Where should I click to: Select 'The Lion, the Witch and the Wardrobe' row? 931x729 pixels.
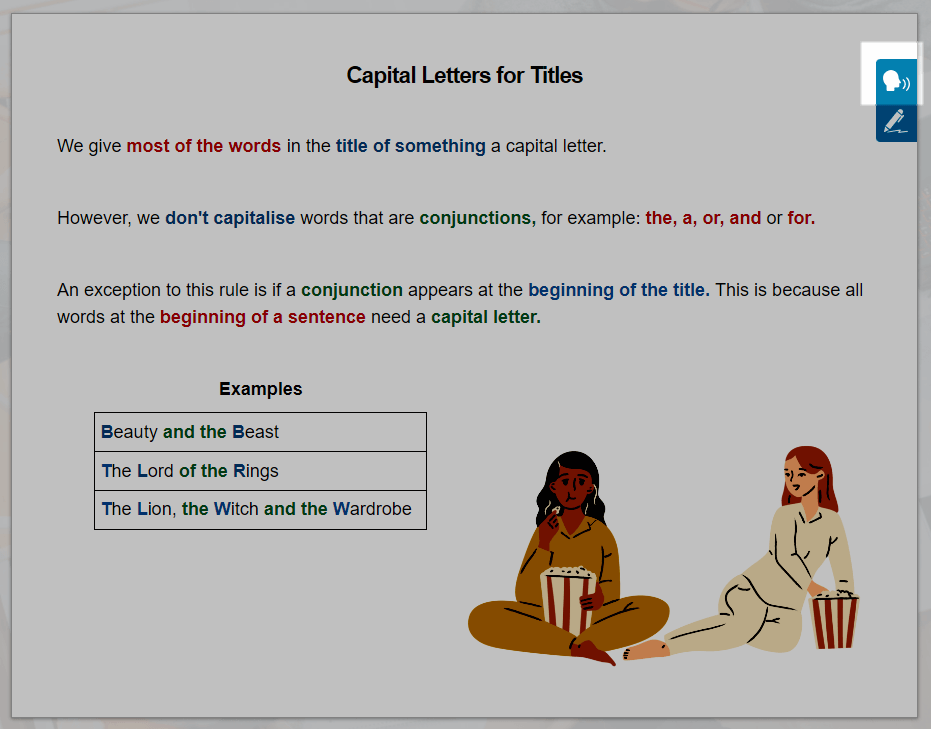[260, 509]
